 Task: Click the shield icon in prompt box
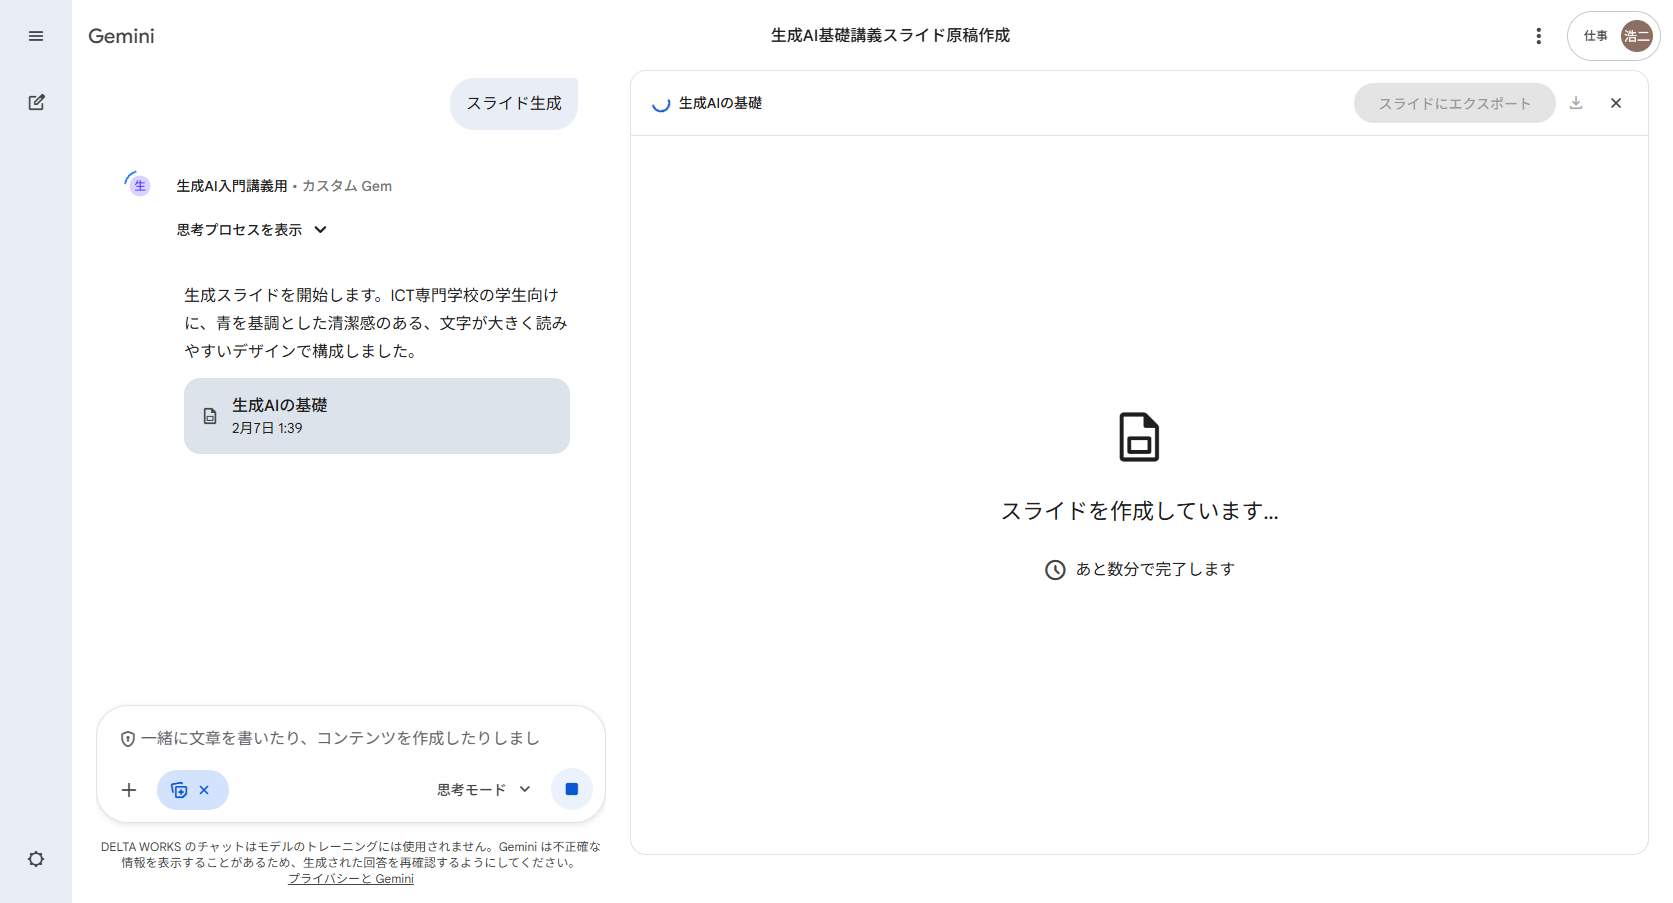point(128,739)
